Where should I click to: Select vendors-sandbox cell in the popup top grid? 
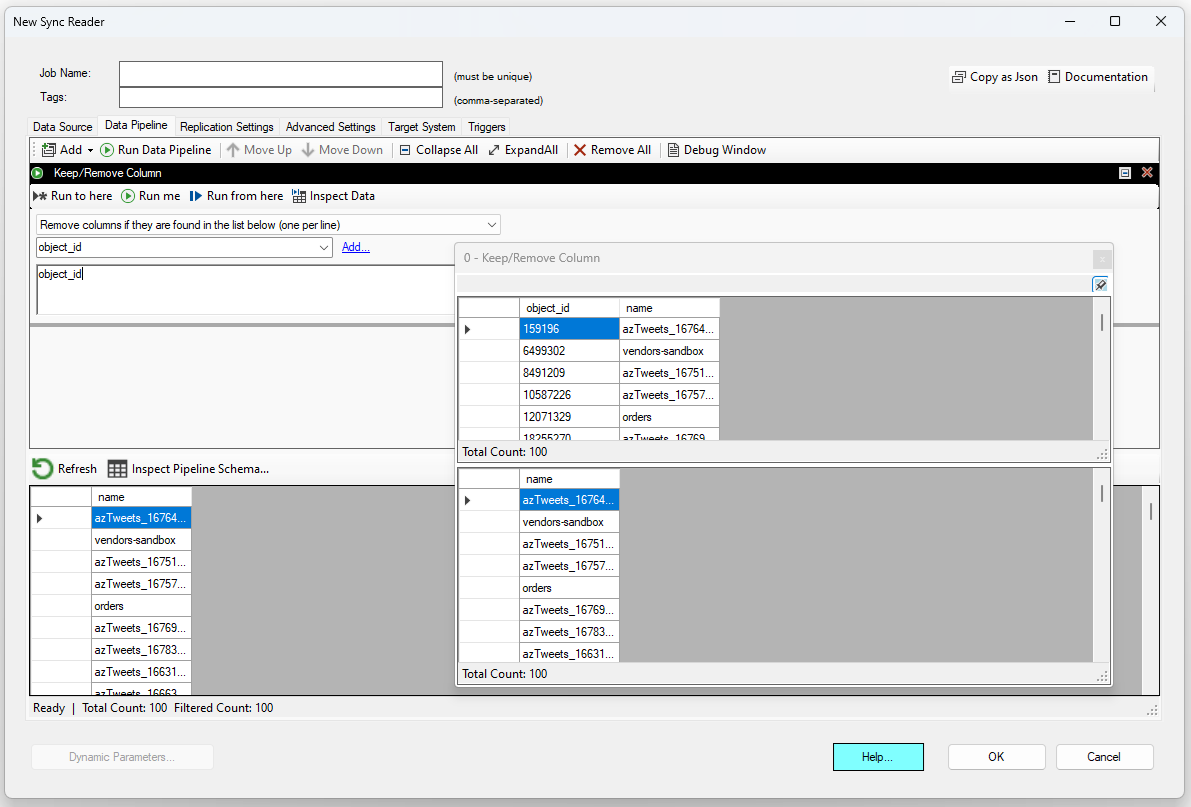pyautogui.click(x=669, y=351)
